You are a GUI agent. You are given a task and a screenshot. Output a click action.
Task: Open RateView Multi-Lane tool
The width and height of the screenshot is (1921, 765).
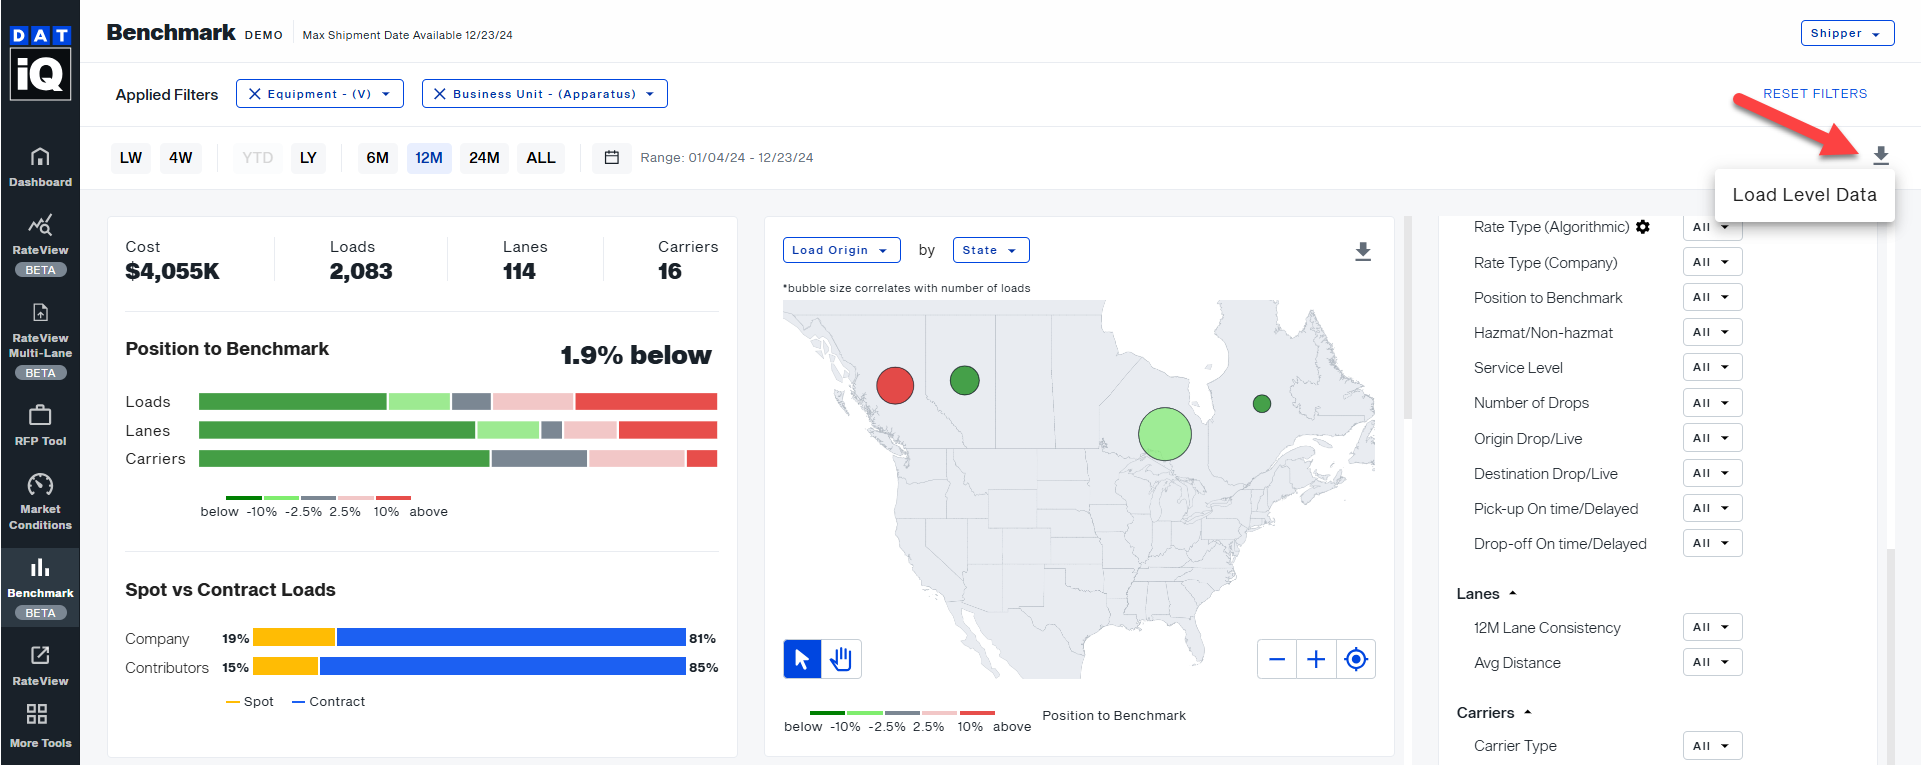pyautogui.click(x=40, y=340)
